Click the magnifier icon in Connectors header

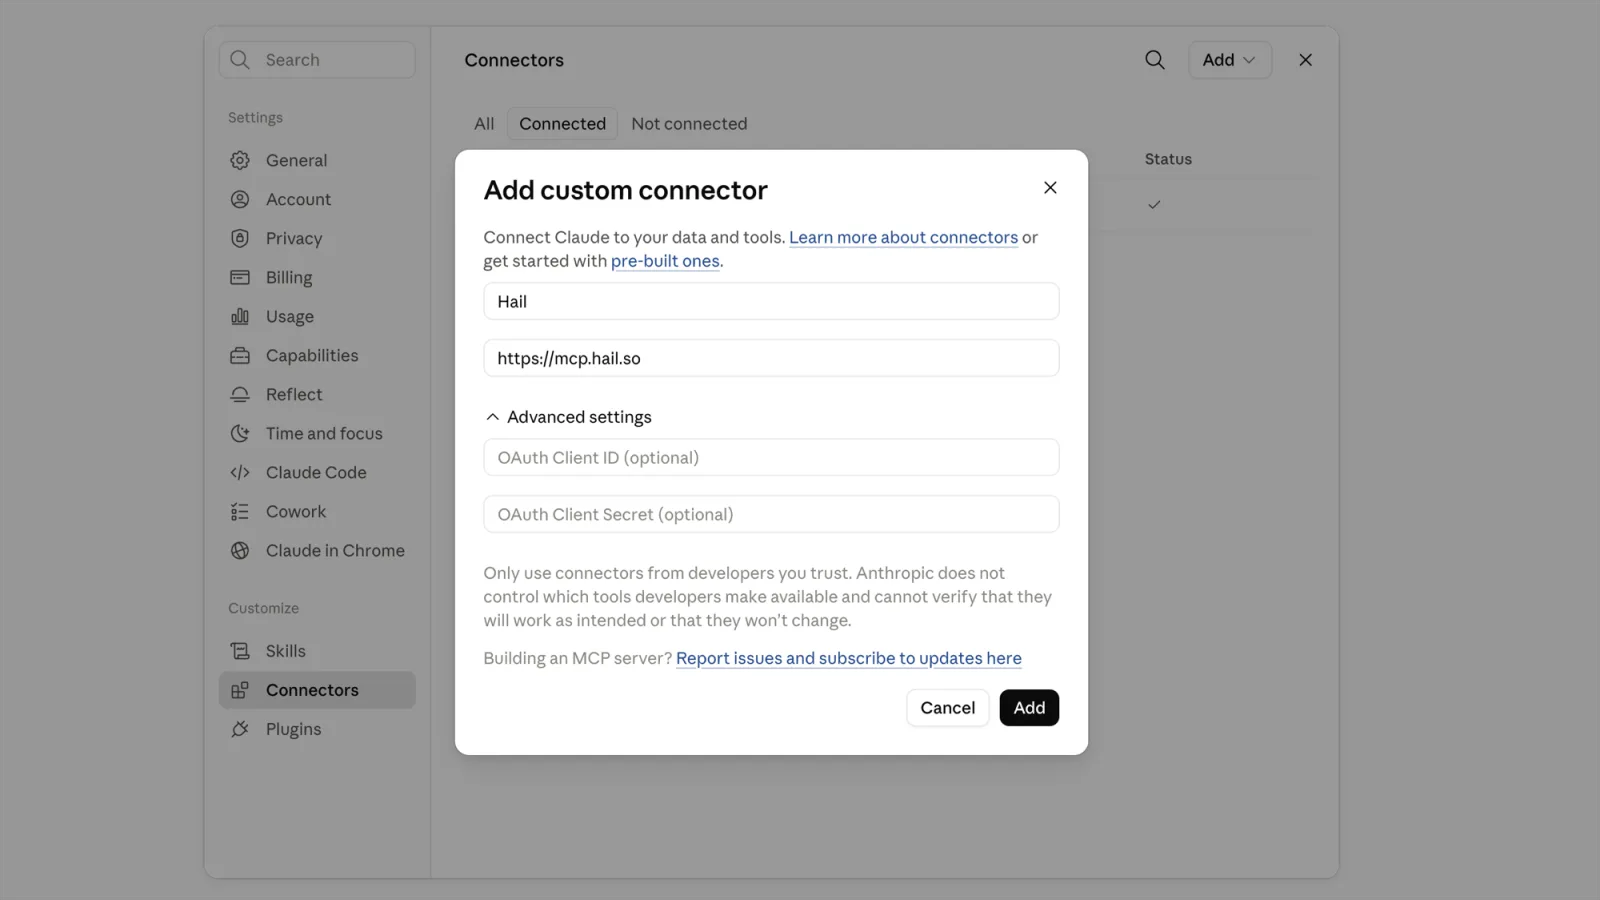pos(1155,60)
